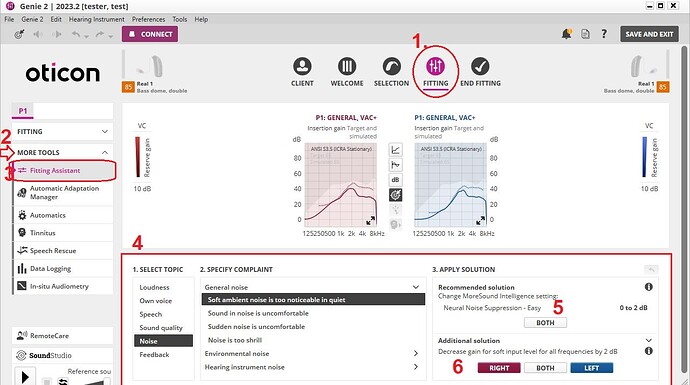Screen dimensions: 690x385
Task: Open the Edit menu
Action: [x=56, y=19]
